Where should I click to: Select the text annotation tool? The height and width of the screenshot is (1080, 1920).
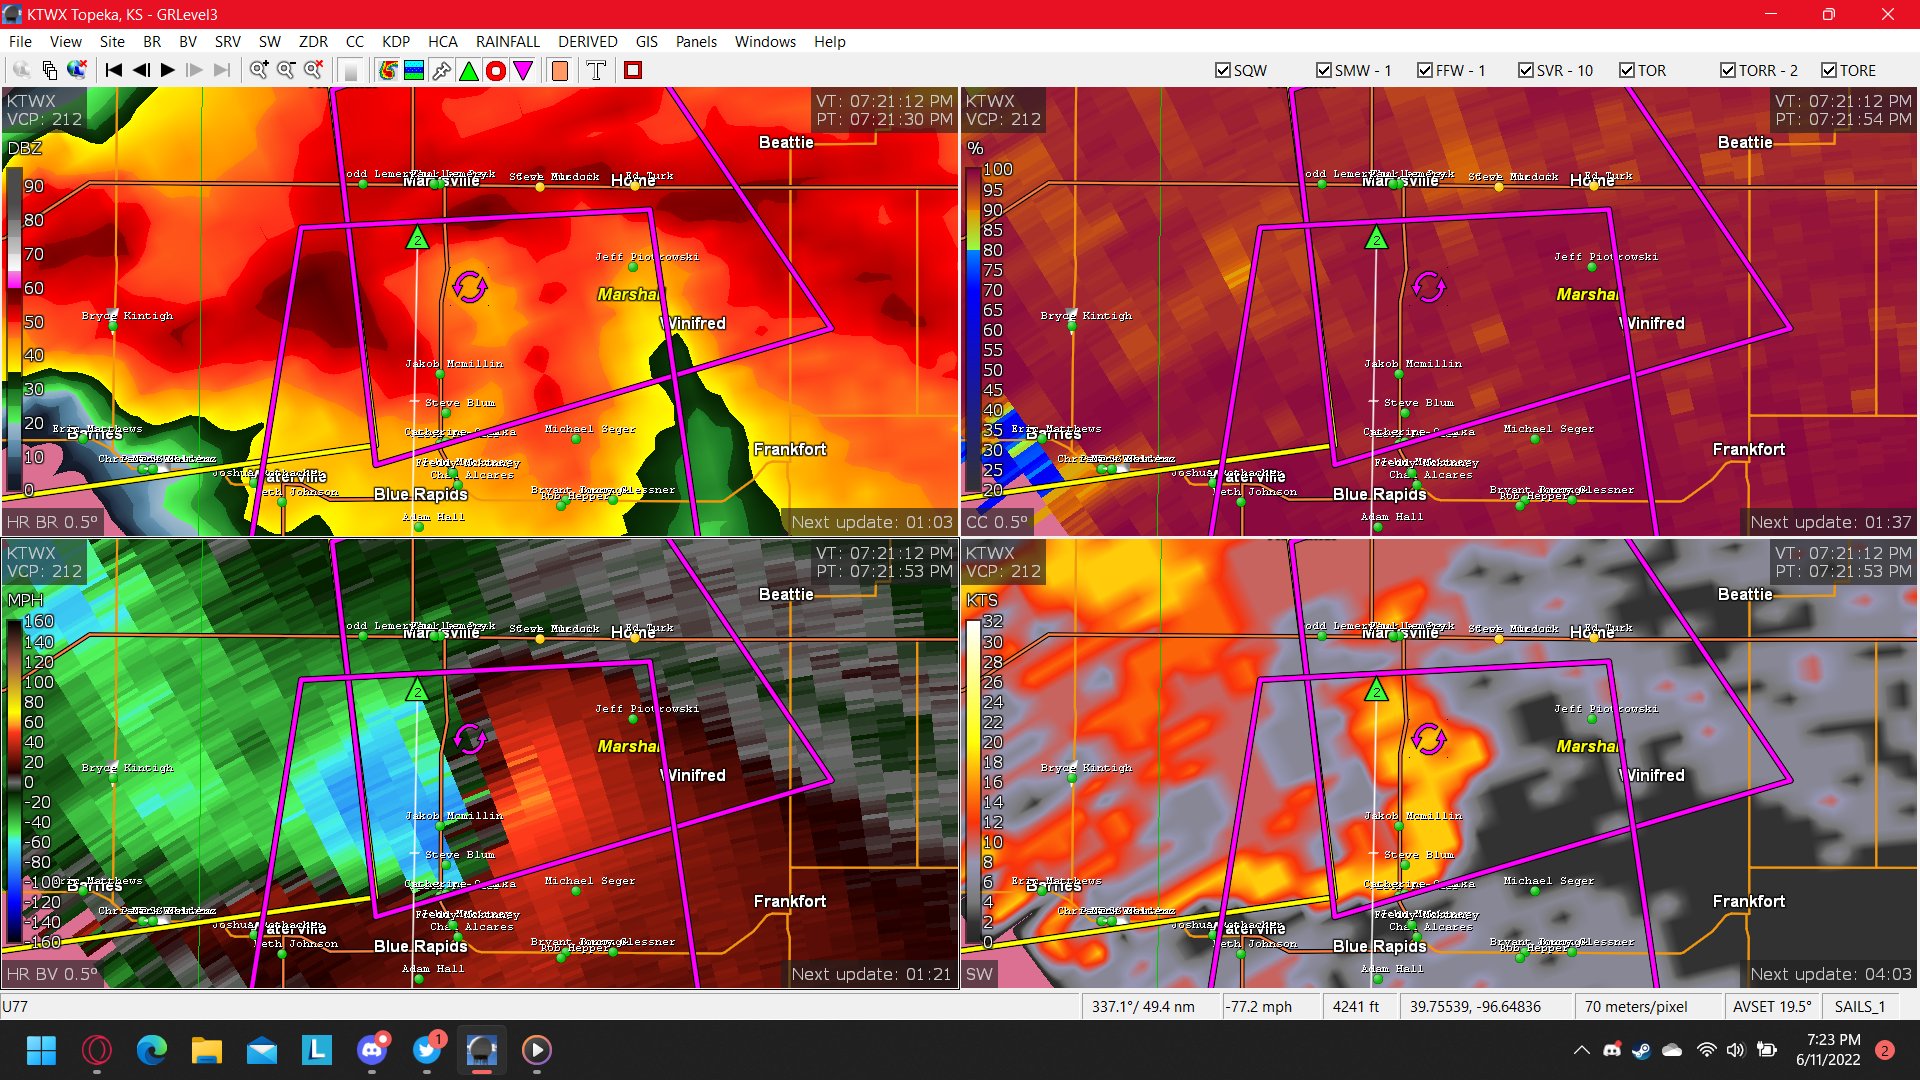[596, 70]
